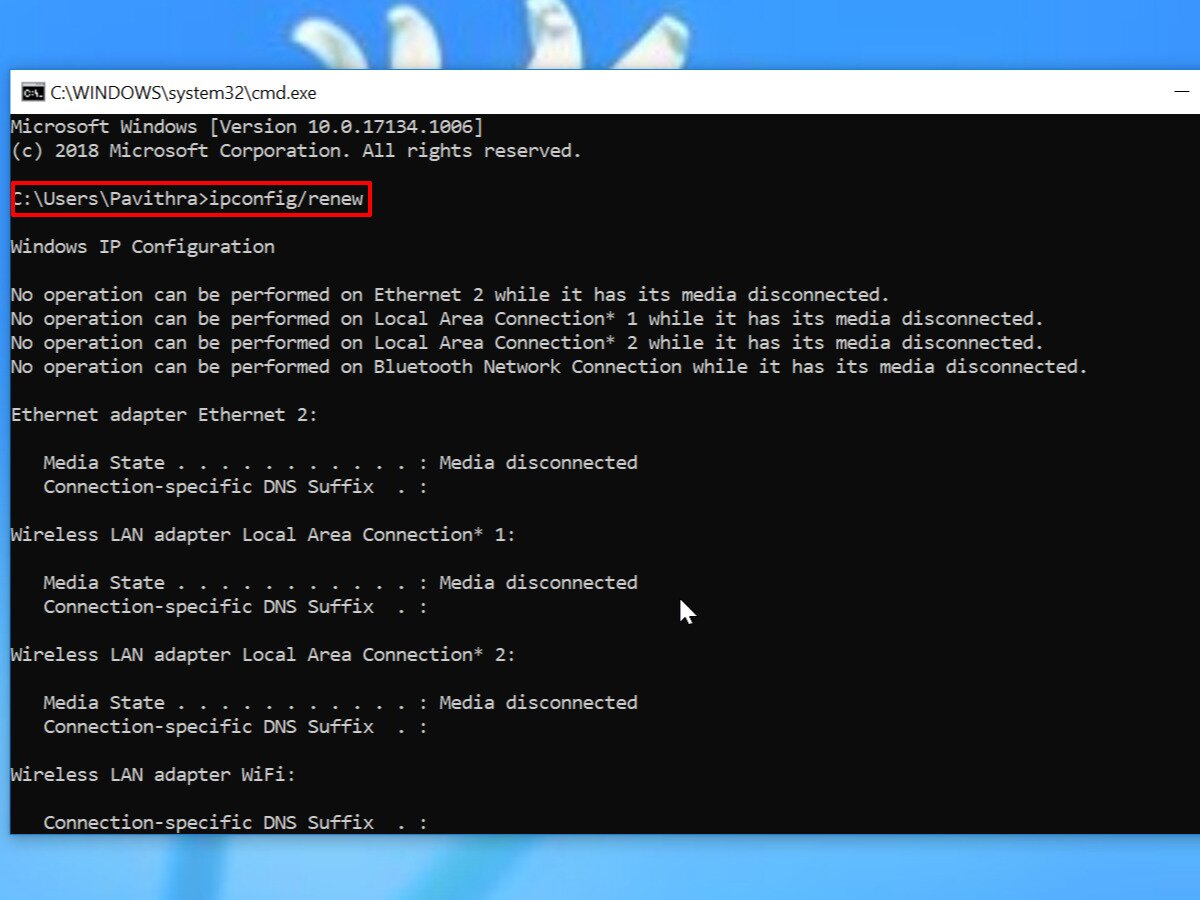Click Media State line under Ethernet 2
This screenshot has width=1200, height=900.
[340, 463]
